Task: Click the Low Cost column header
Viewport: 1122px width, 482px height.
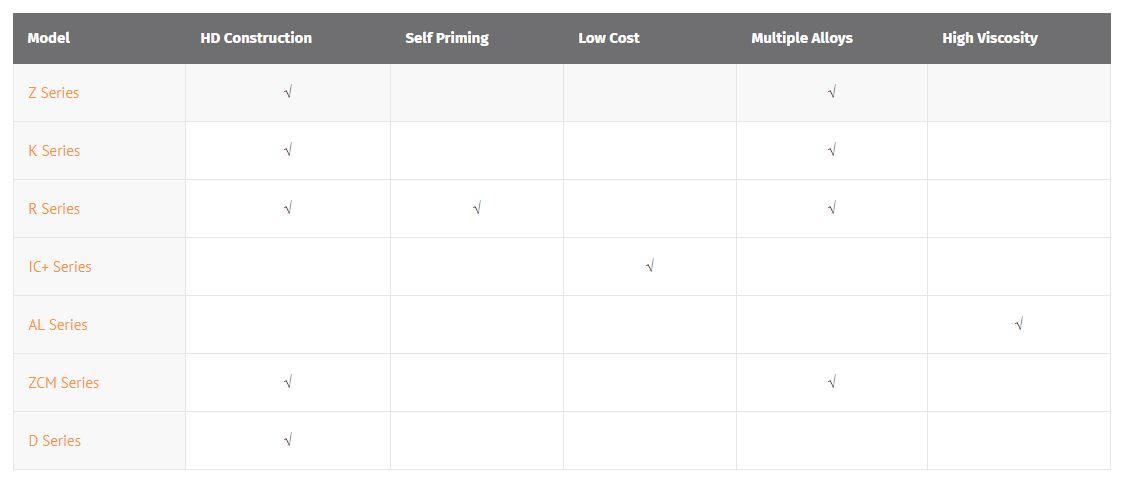Action: click(609, 39)
